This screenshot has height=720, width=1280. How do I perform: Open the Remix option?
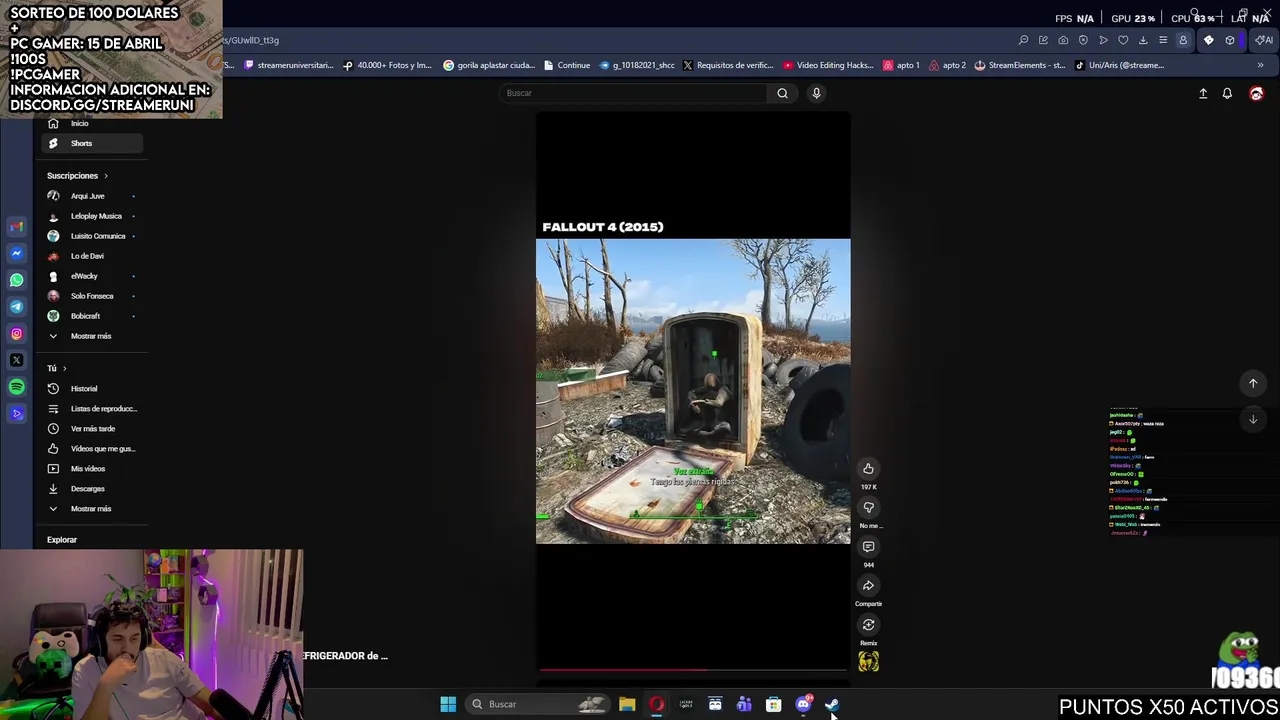(868, 625)
